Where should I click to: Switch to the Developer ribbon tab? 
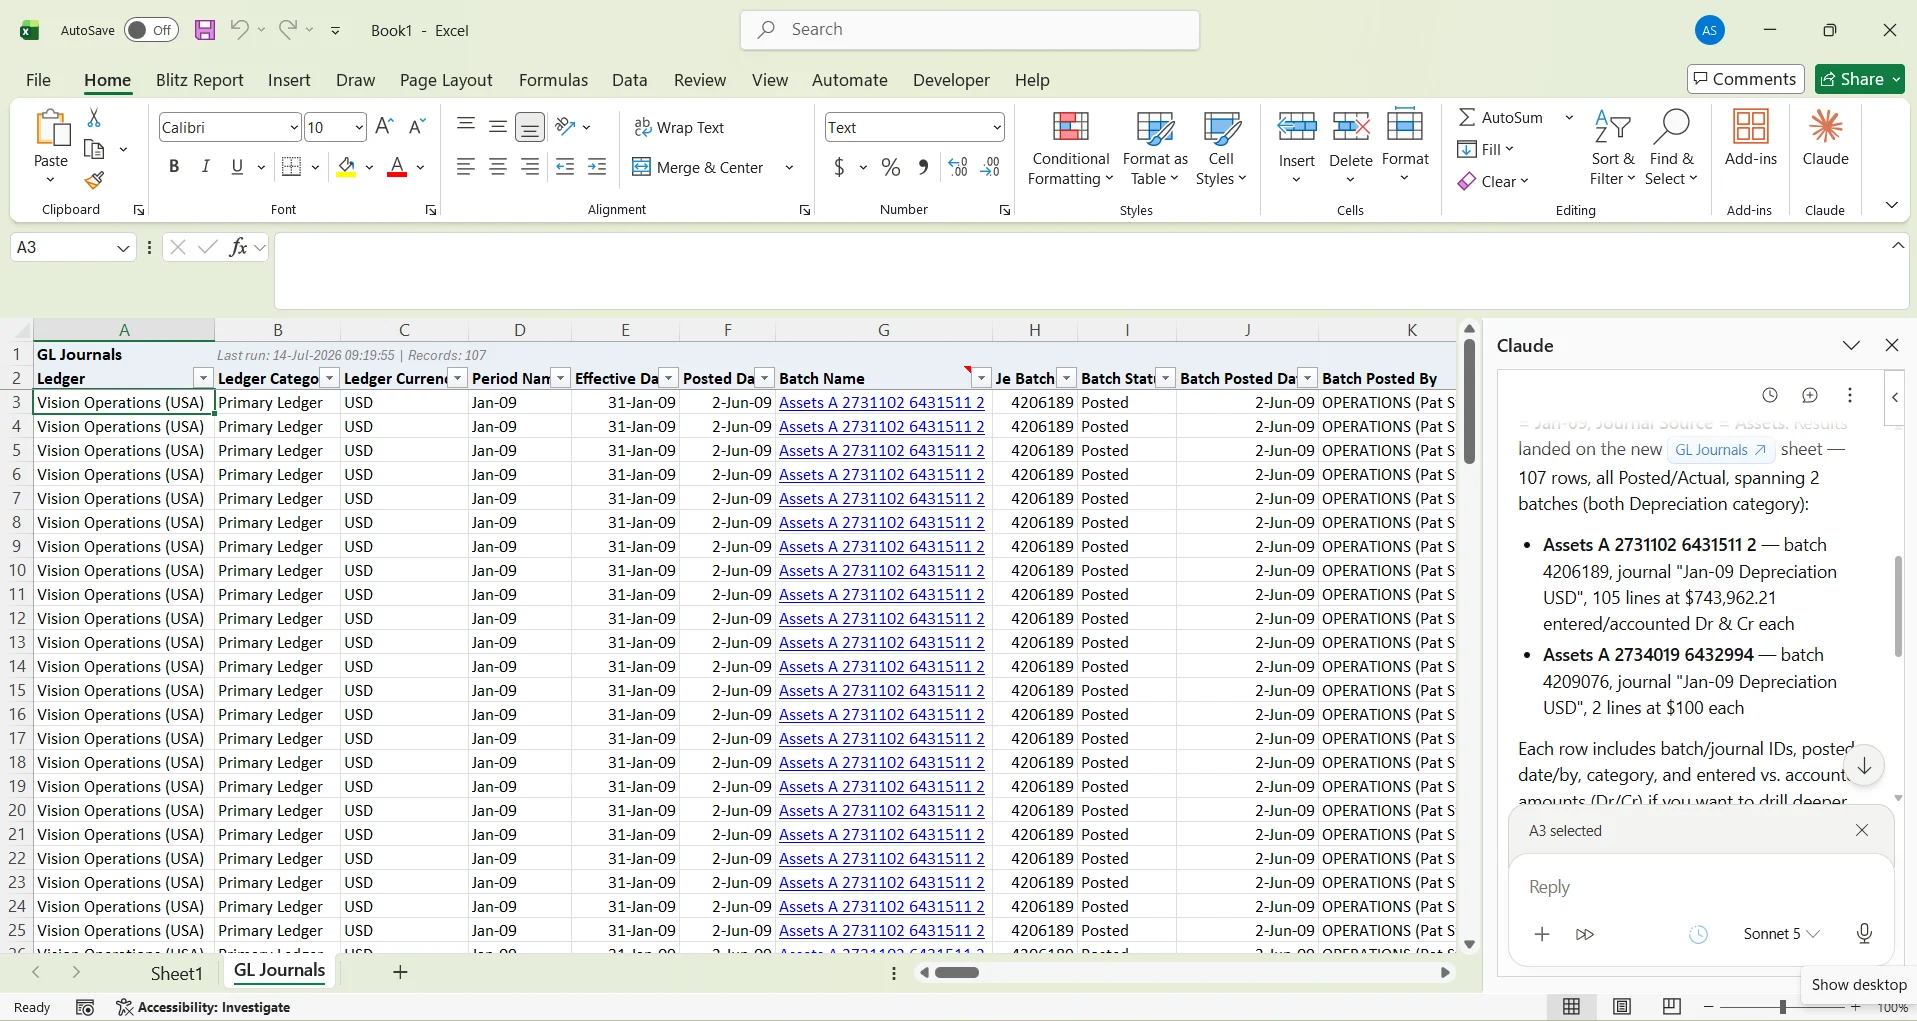(x=951, y=80)
